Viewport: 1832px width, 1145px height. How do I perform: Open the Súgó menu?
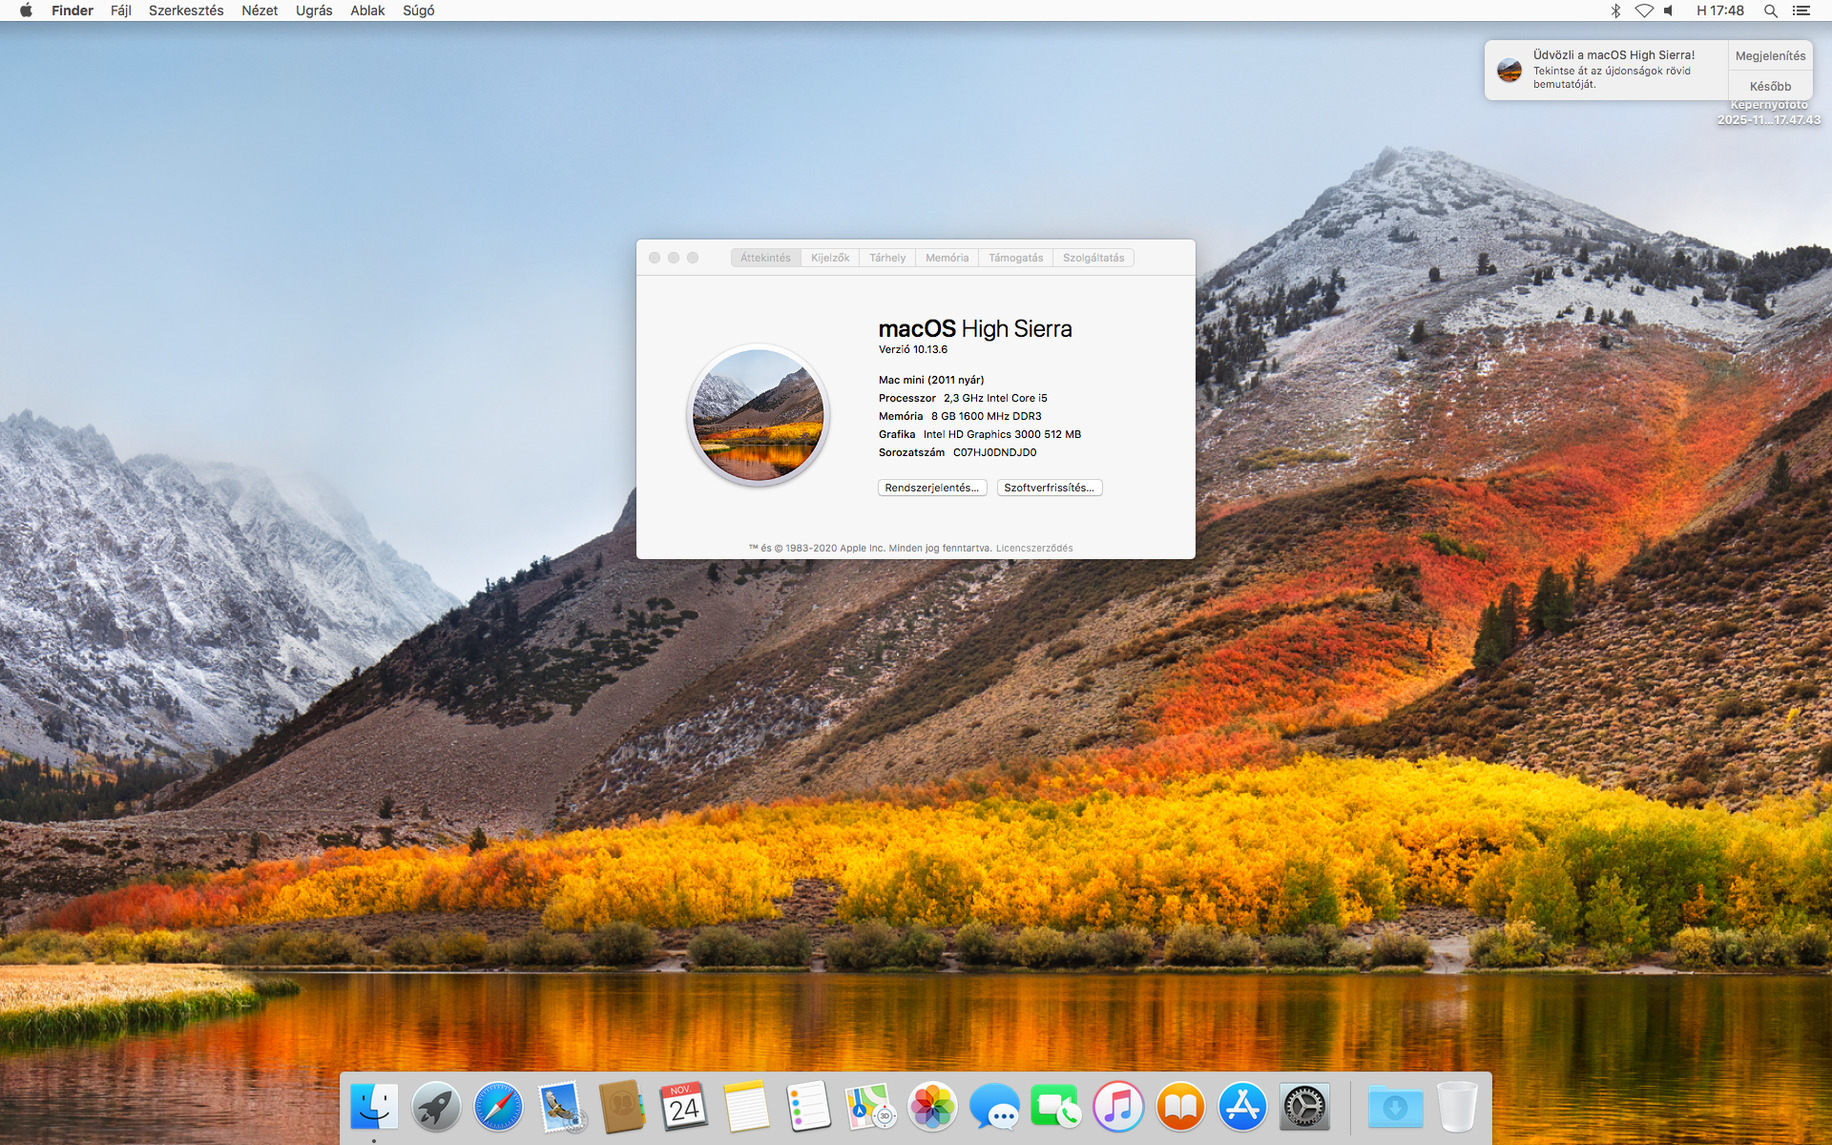point(418,11)
